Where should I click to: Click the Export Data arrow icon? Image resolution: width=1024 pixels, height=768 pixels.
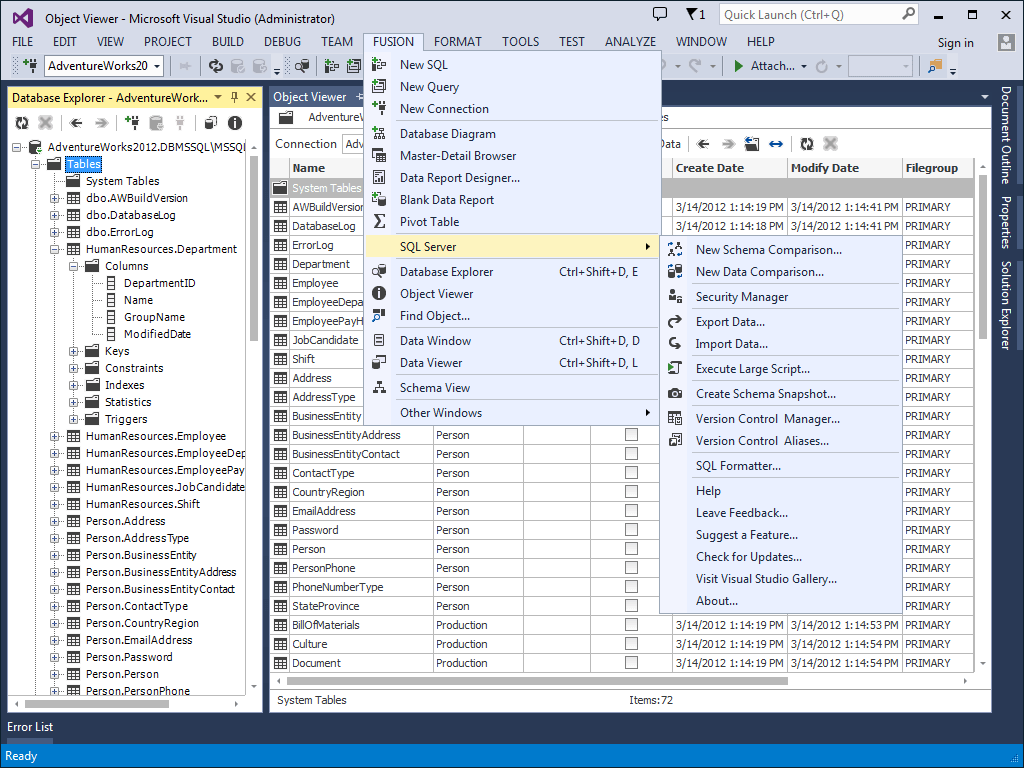[x=675, y=321]
